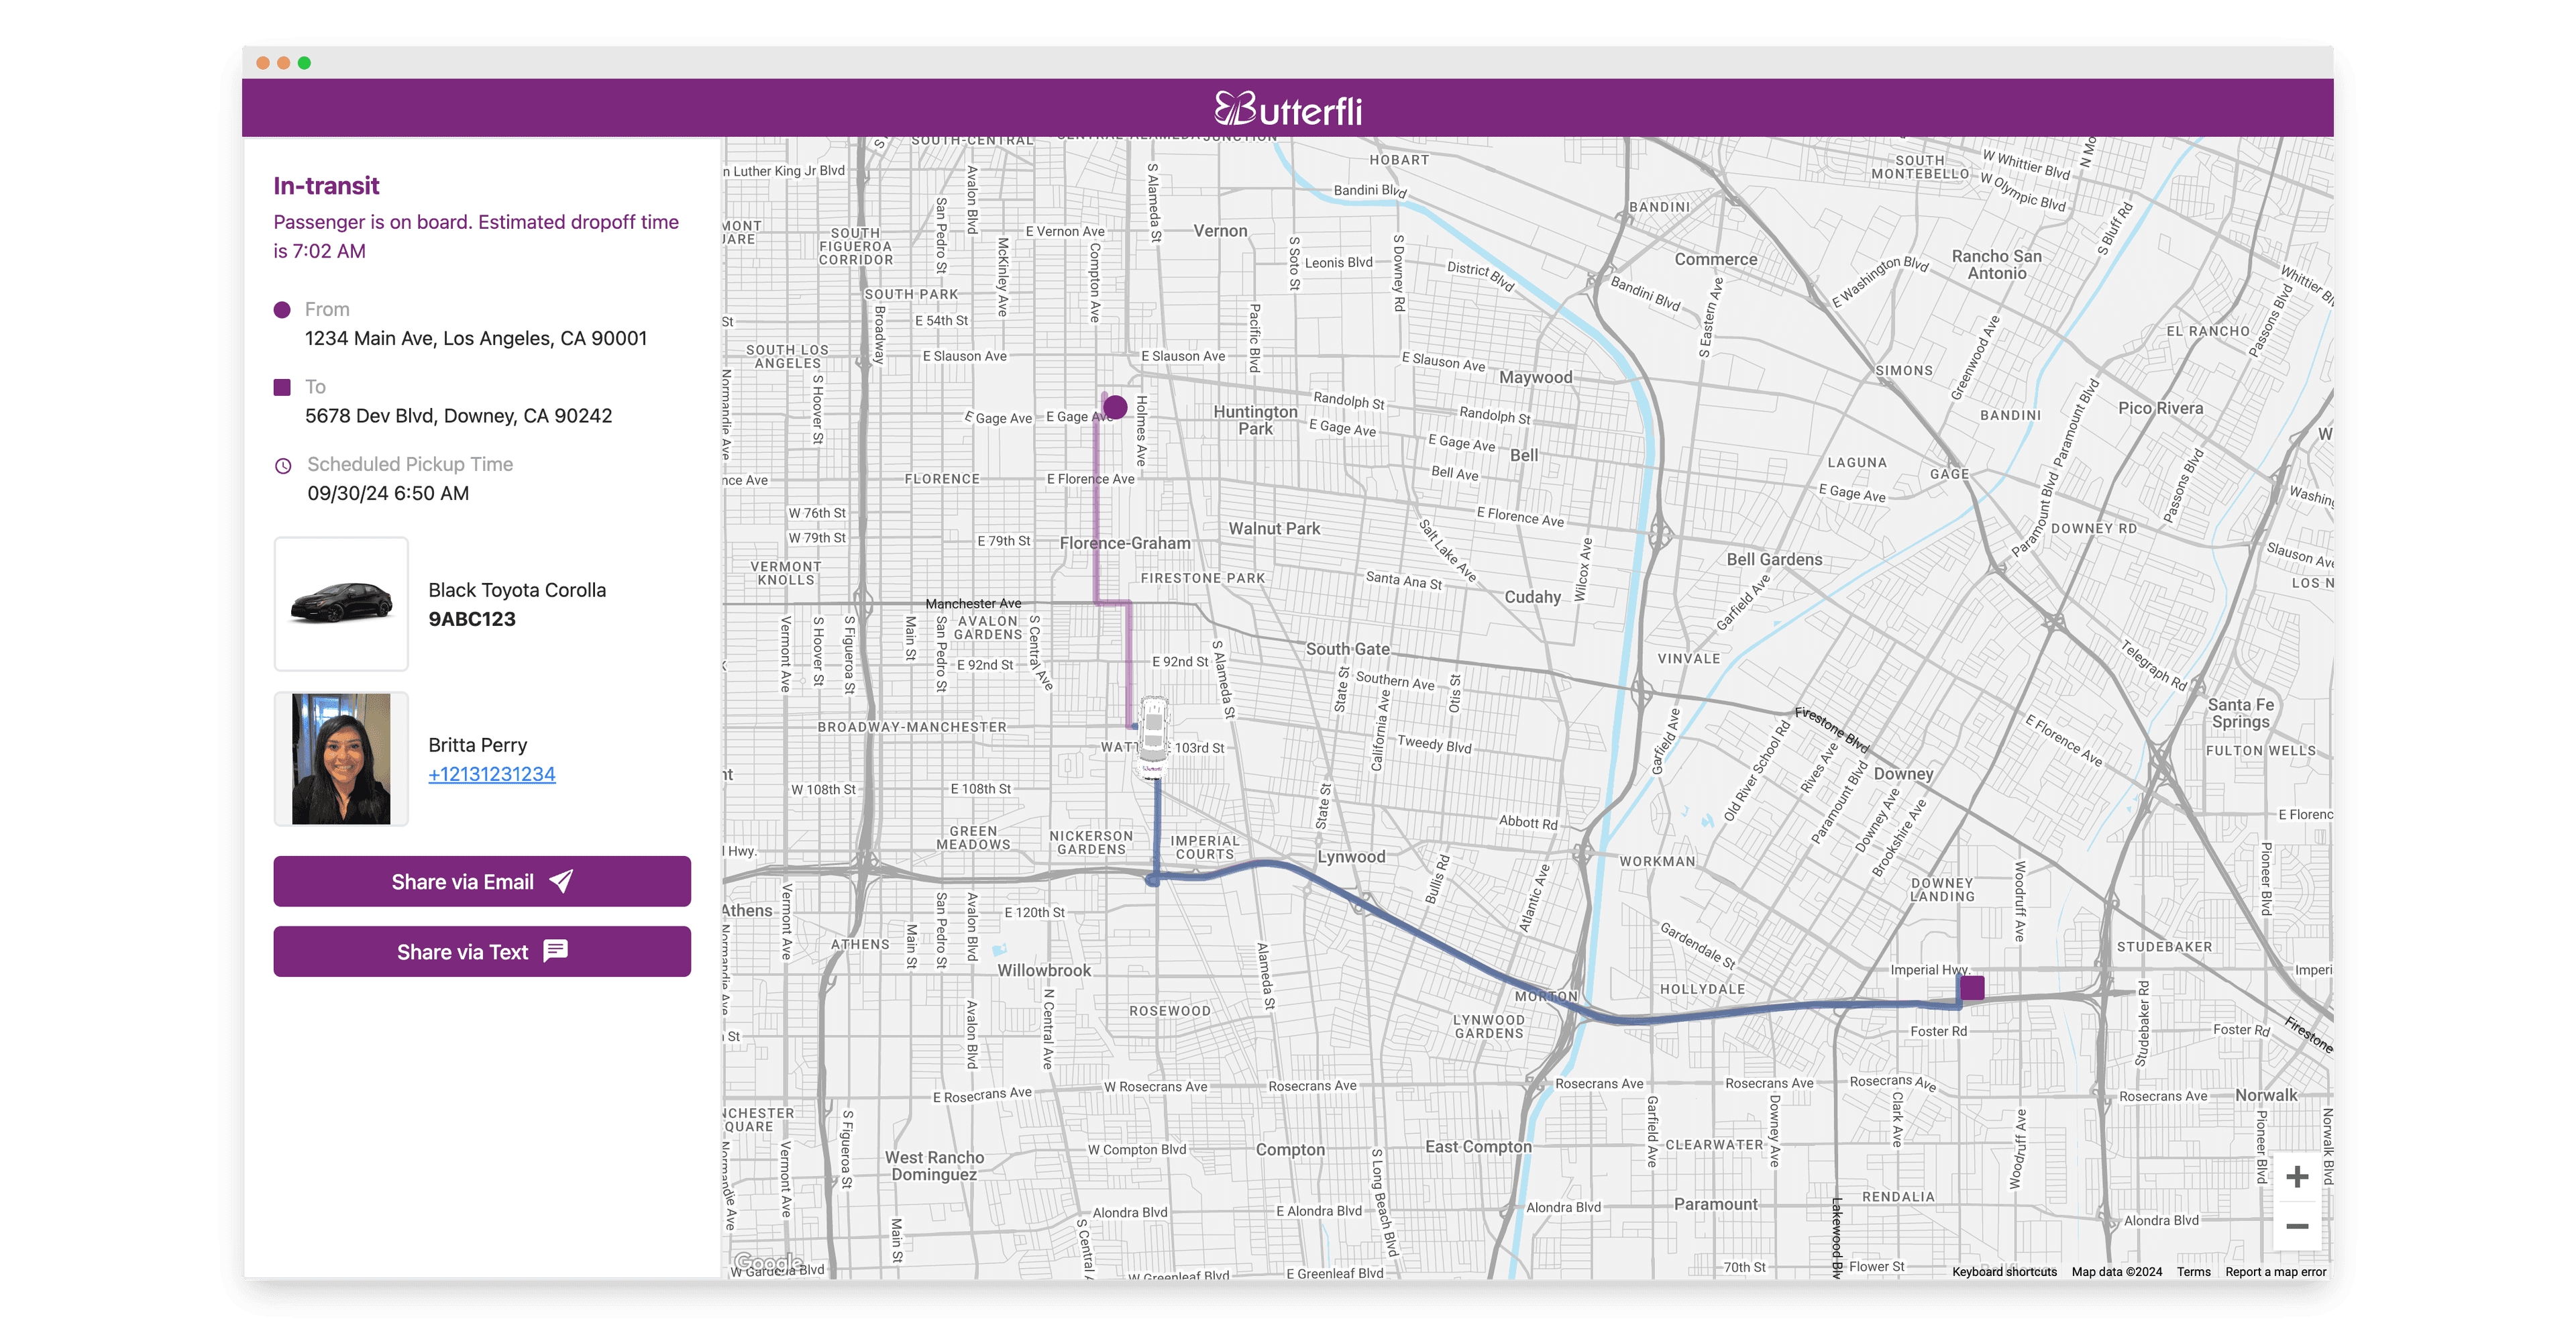The height and width of the screenshot is (1325, 2576).
Task: Click the Pico Rivera map label
Action: pos(2160,408)
